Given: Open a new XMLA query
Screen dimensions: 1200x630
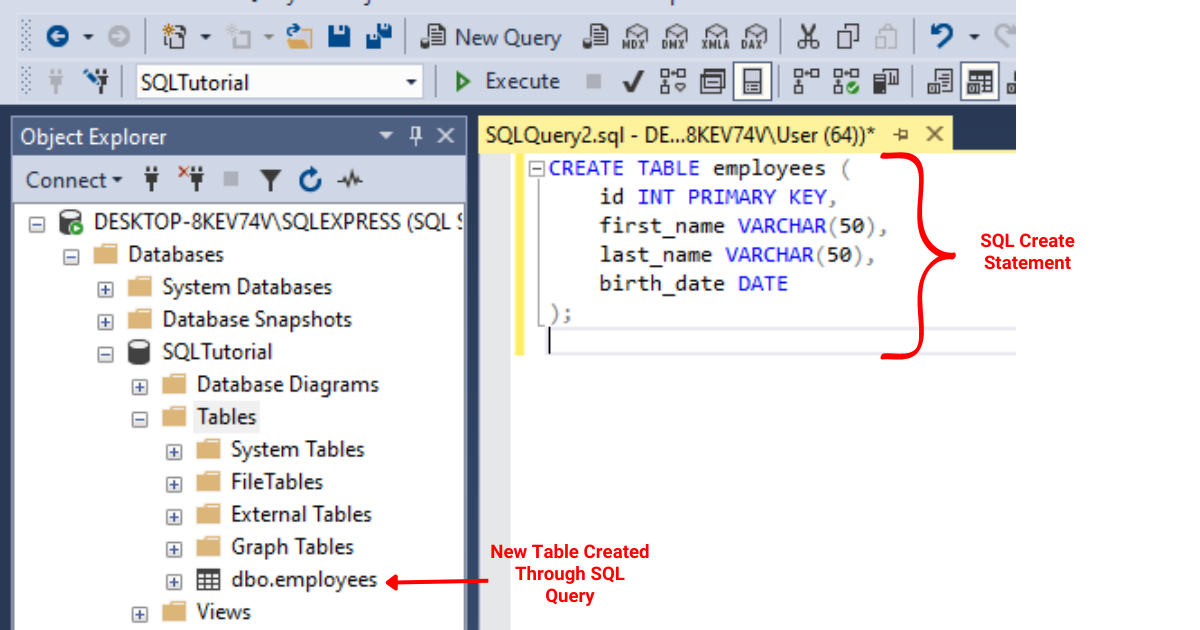Looking at the screenshot, I should 715,38.
